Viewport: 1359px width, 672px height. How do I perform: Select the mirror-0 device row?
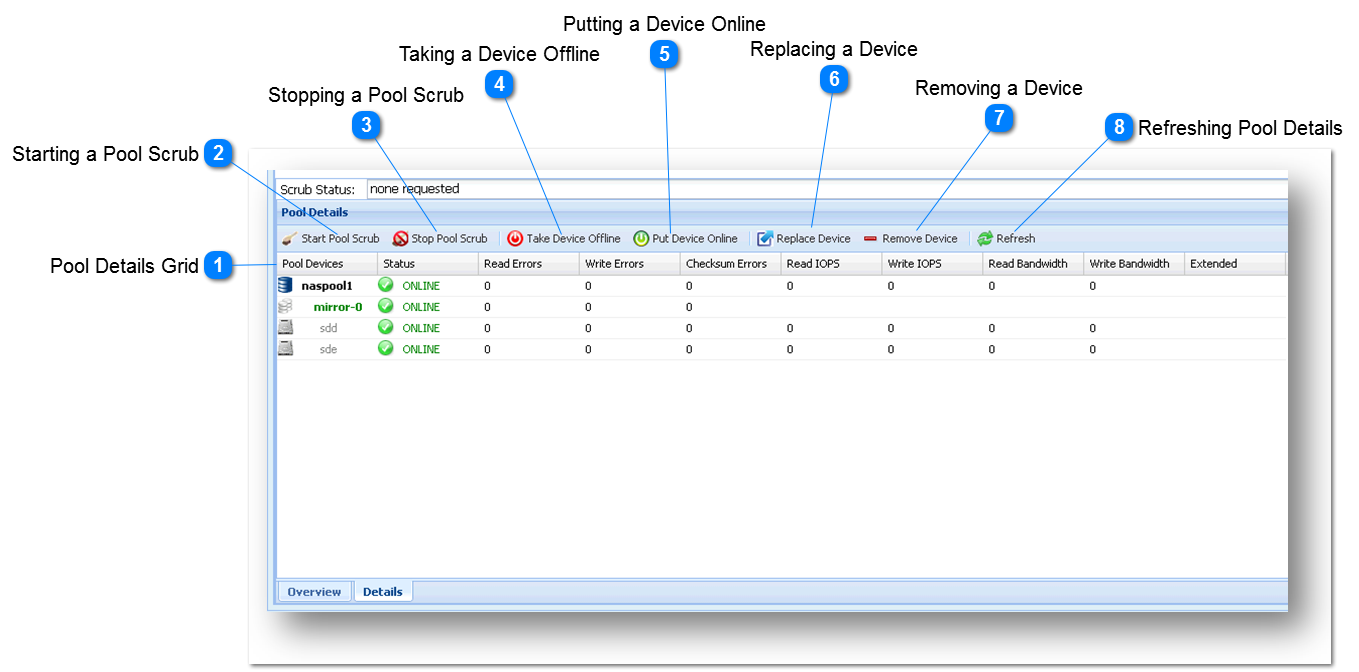pyautogui.click(x=782, y=307)
